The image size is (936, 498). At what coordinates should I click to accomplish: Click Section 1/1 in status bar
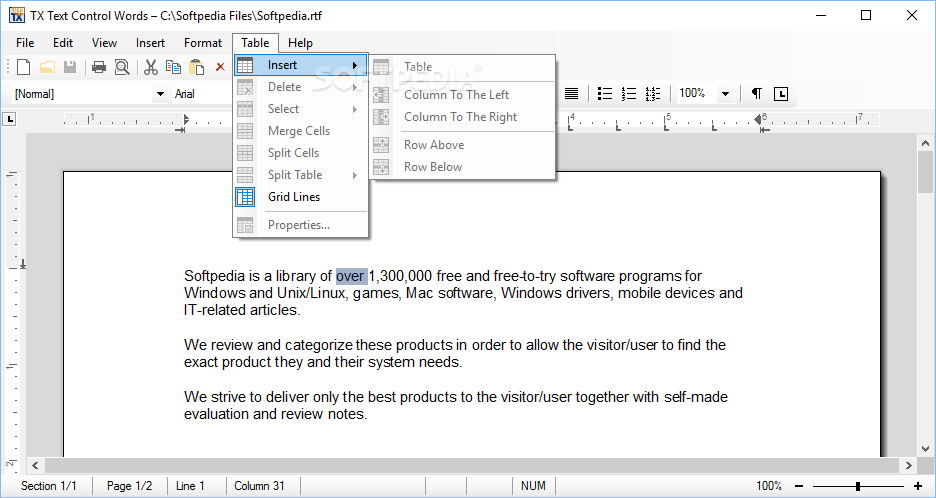click(49, 486)
